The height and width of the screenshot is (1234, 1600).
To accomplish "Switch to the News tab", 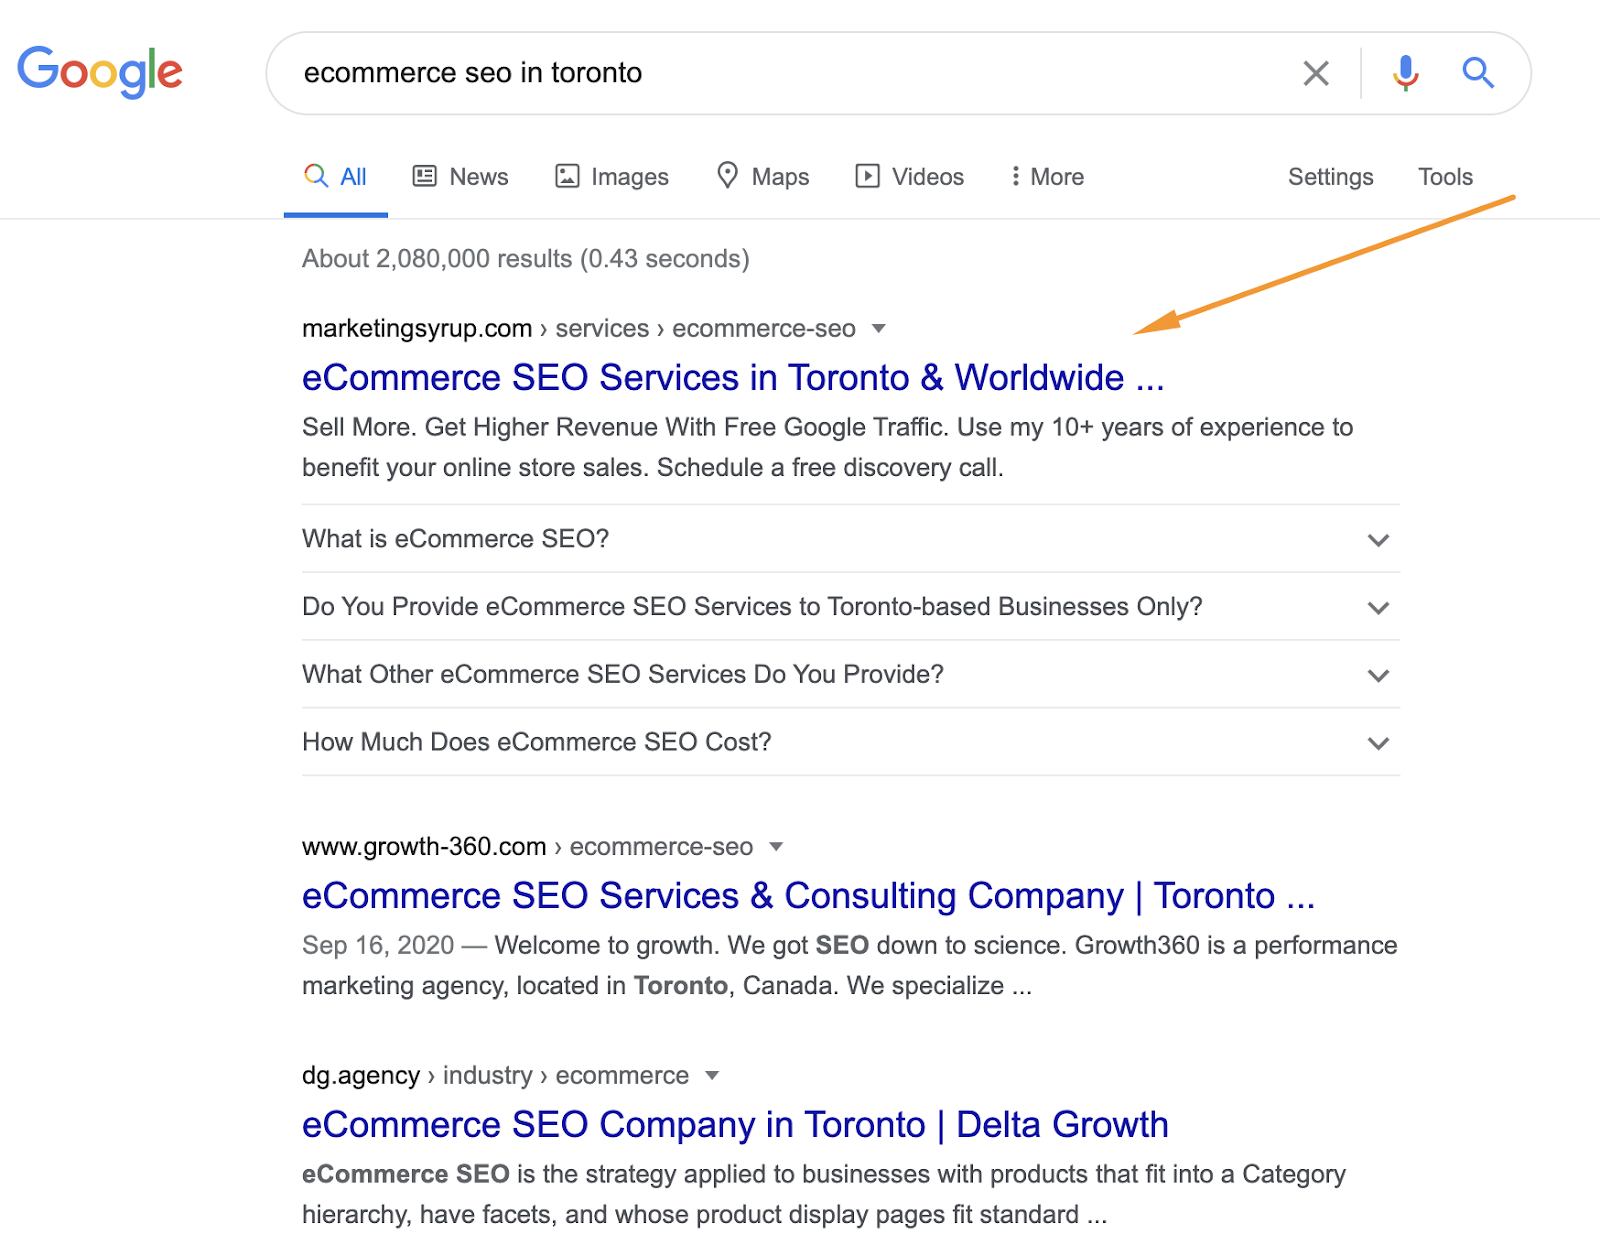I will pos(461,177).
